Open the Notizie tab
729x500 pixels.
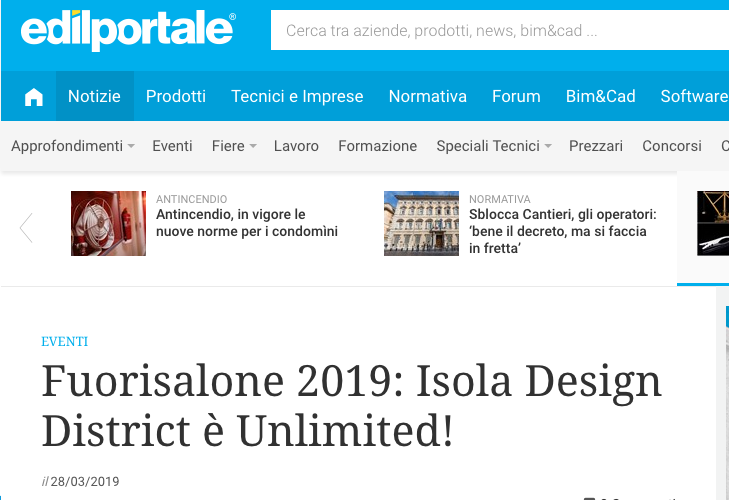(x=94, y=96)
